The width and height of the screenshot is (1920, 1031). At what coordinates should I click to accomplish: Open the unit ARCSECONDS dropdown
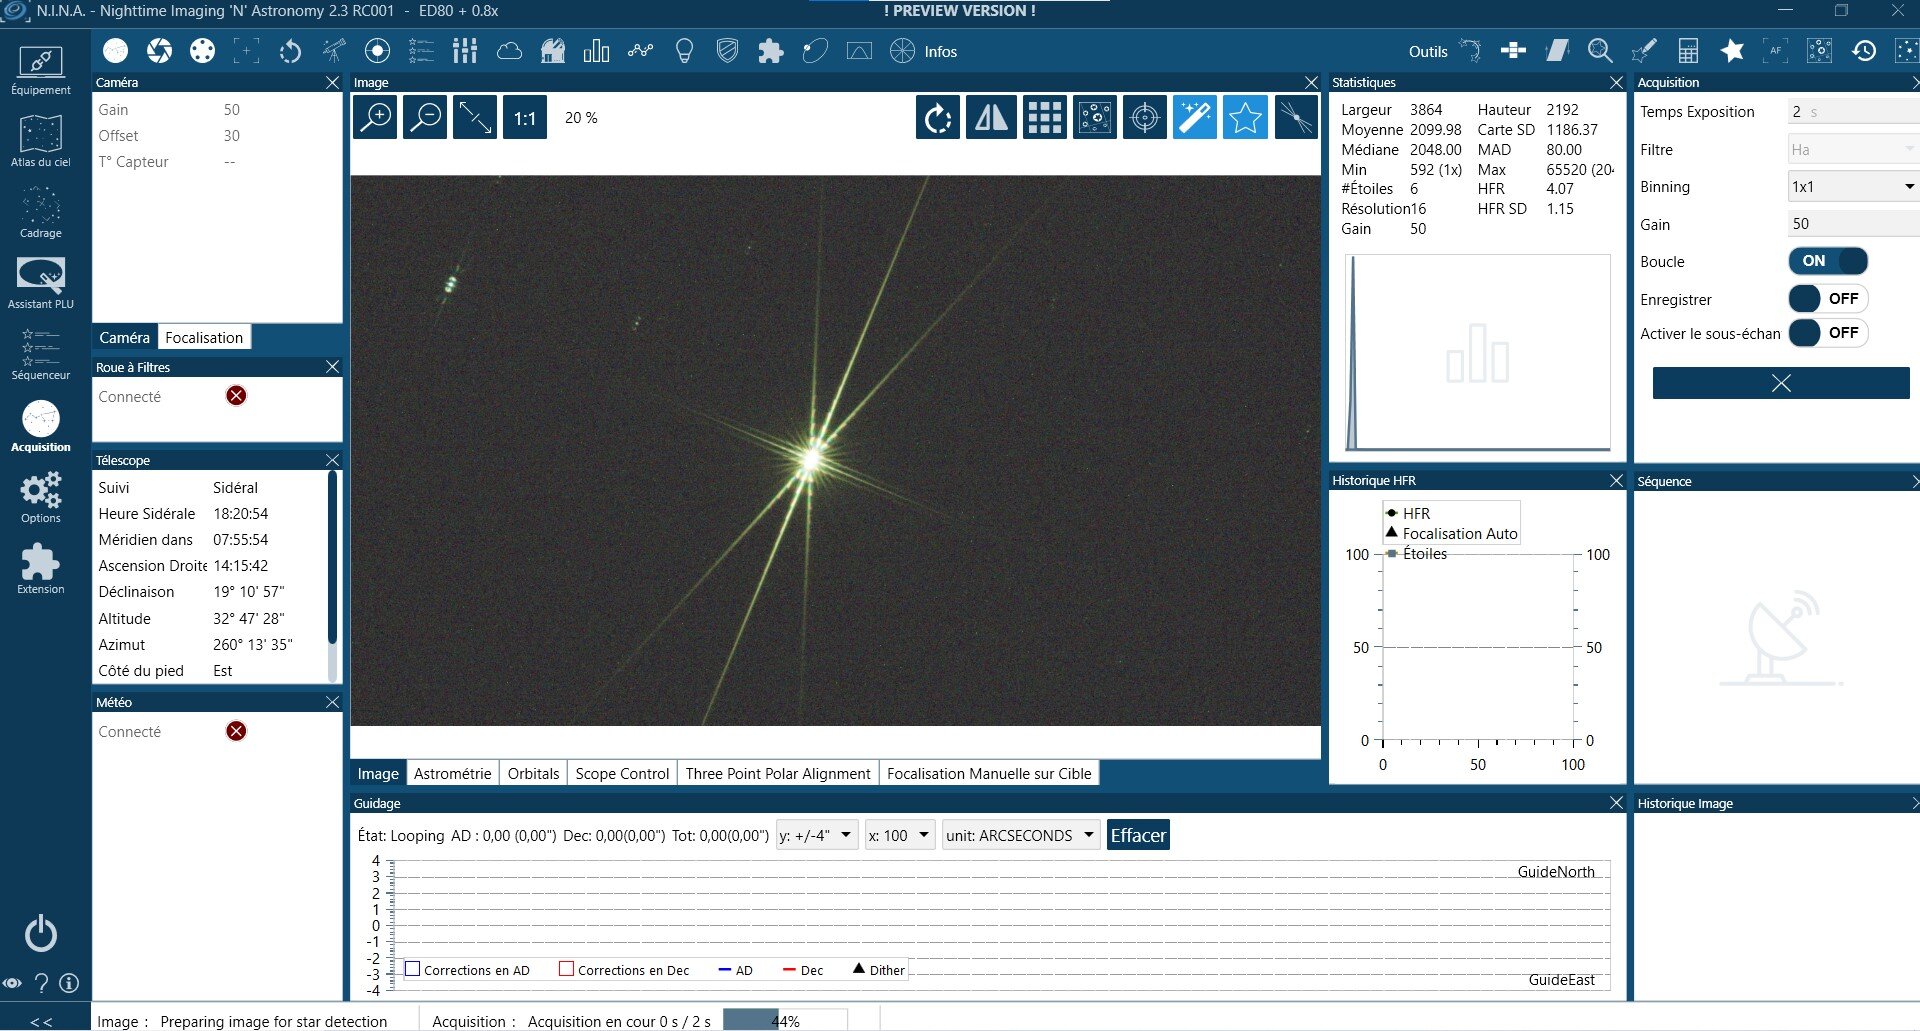[1021, 835]
